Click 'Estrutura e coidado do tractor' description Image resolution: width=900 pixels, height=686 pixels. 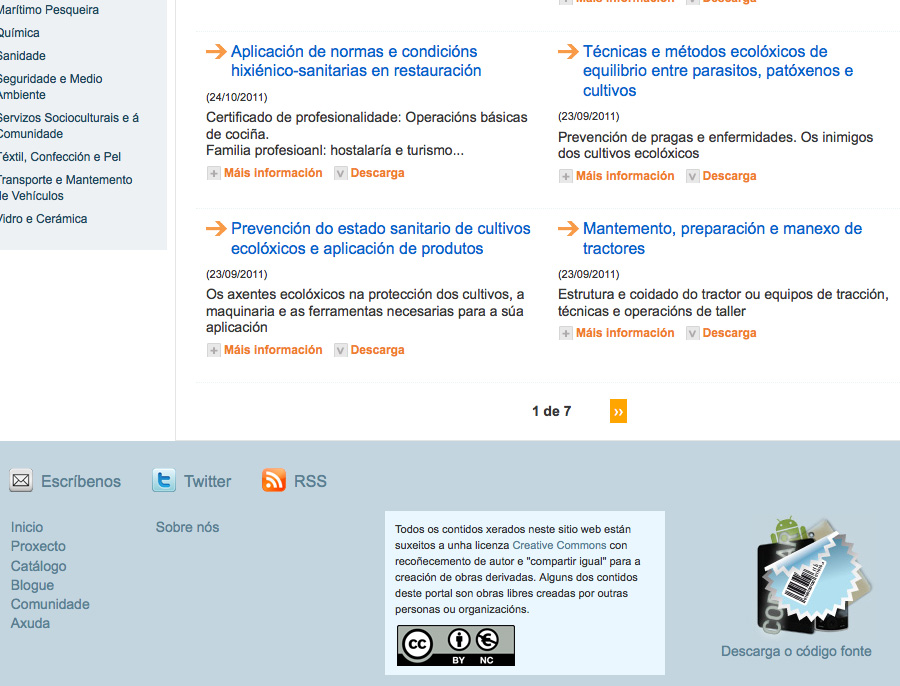723,303
